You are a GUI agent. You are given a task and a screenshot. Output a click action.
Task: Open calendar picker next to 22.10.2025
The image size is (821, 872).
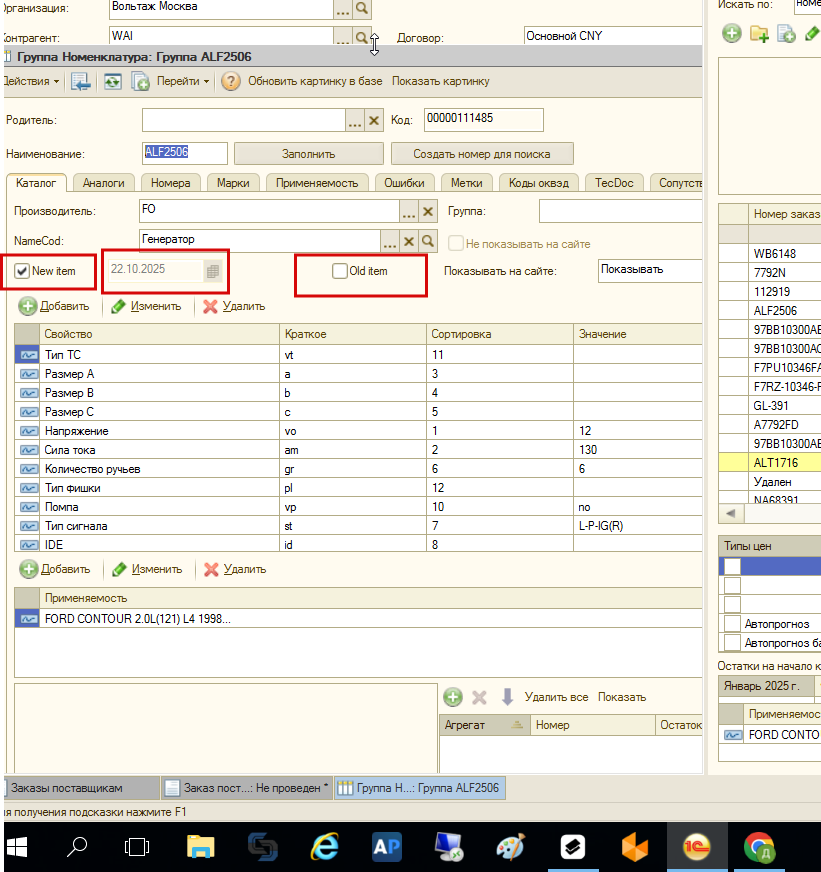coord(213,271)
